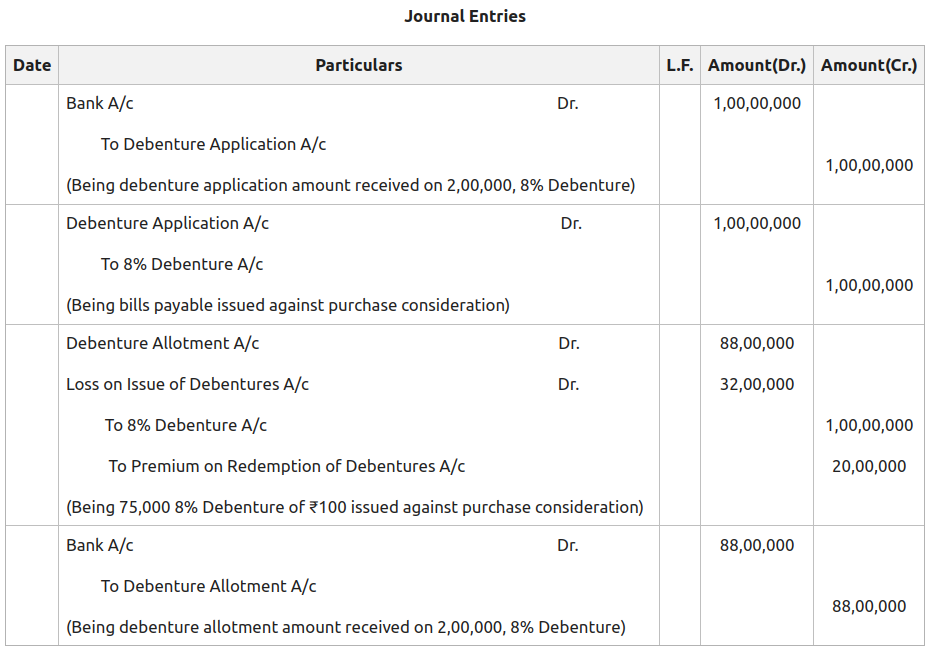Screen dimensions: 931x655
Task: Click the To Debenture Application A/c line
Action: point(213,144)
